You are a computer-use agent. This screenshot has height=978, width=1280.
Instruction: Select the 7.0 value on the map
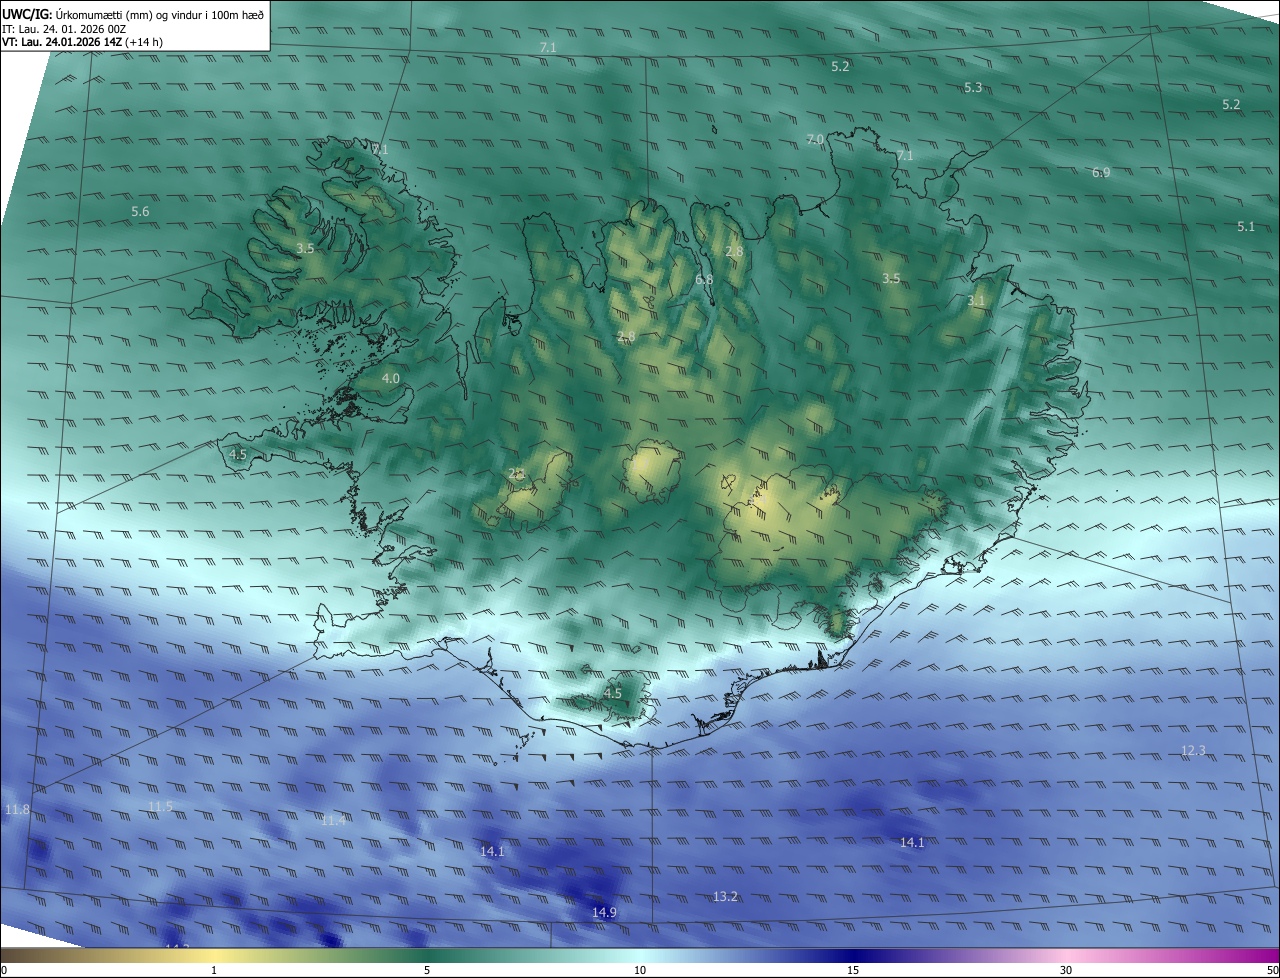coord(815,140)
